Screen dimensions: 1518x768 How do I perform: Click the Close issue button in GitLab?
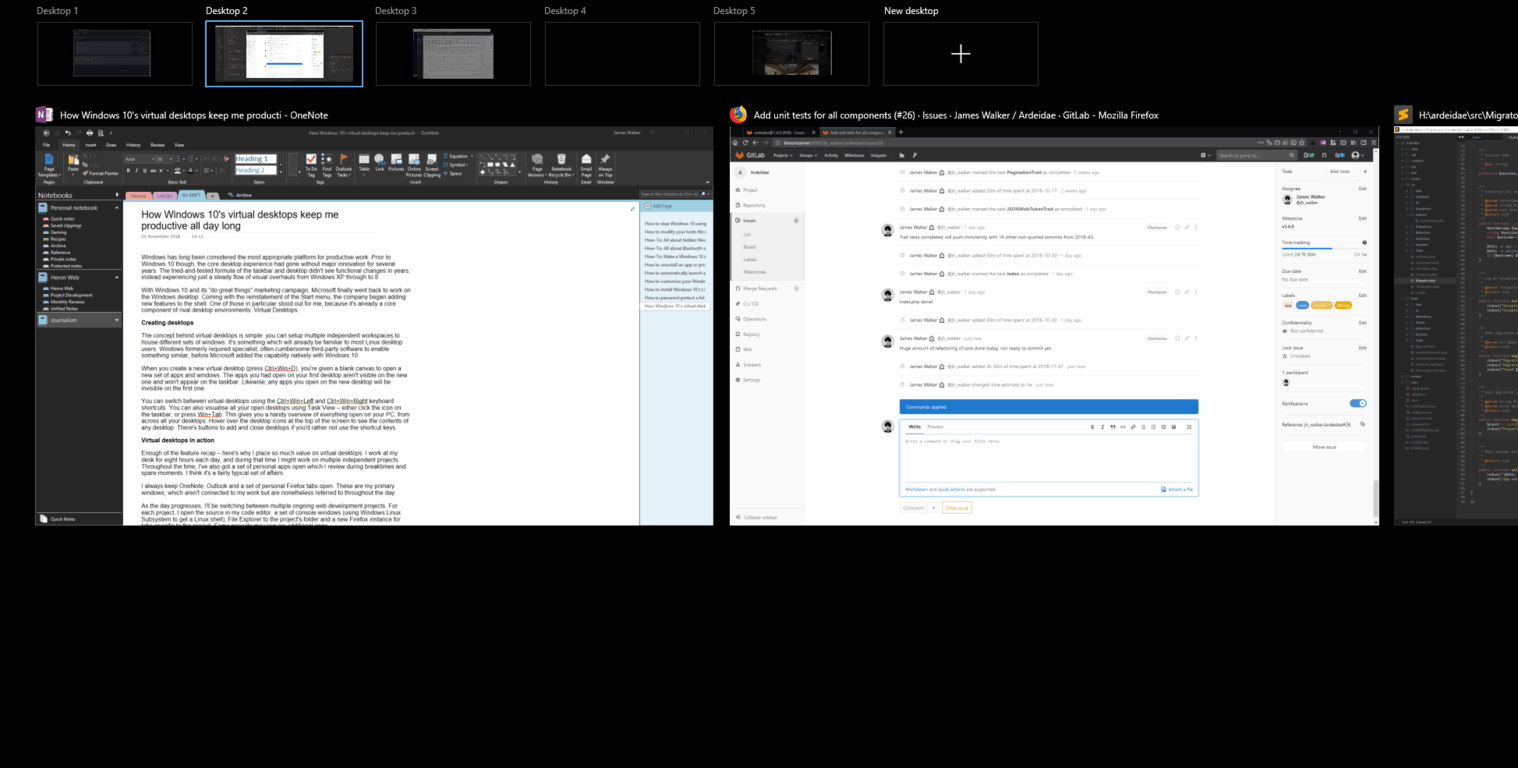(x=956, y=508)
